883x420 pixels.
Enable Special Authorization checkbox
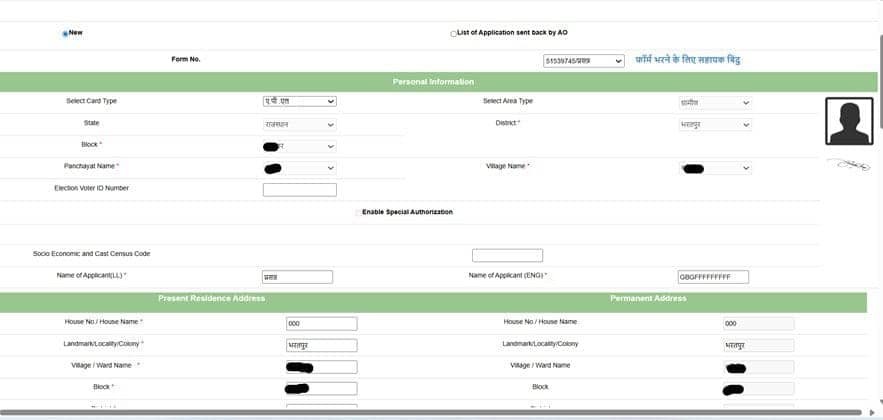[x=358, y=212]
